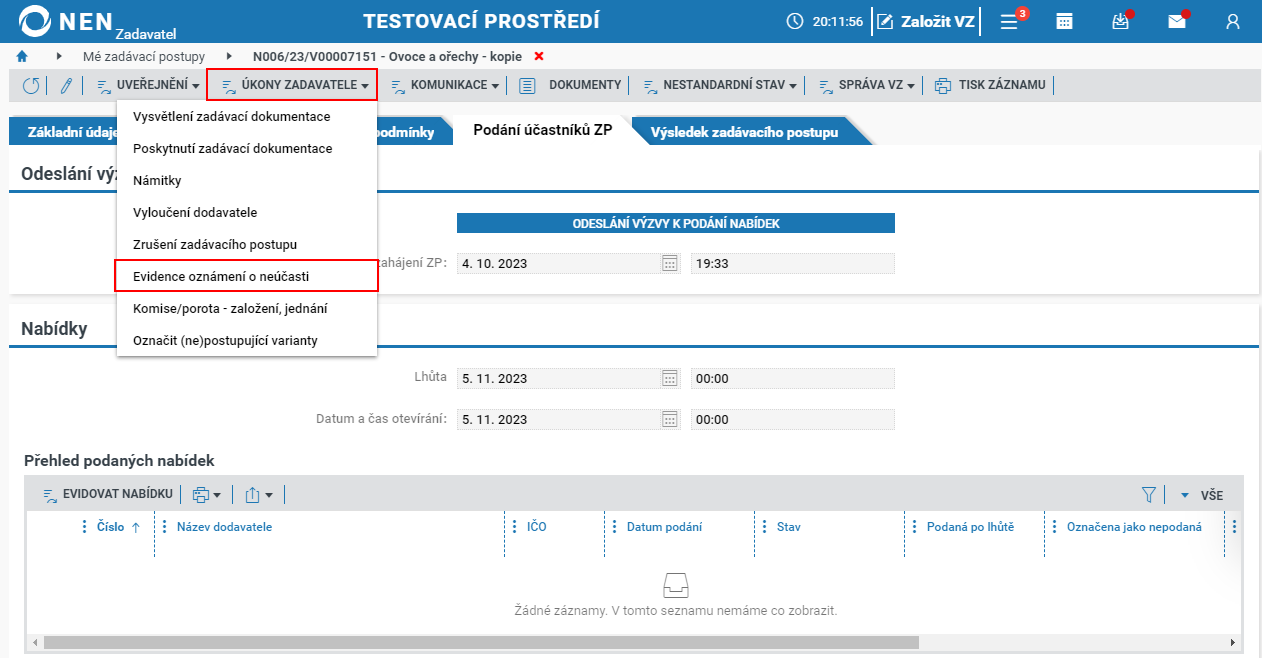Open the print dropdown in offers toolbar
Viewport: 1262px width, 658px height.
click(207, 494)
